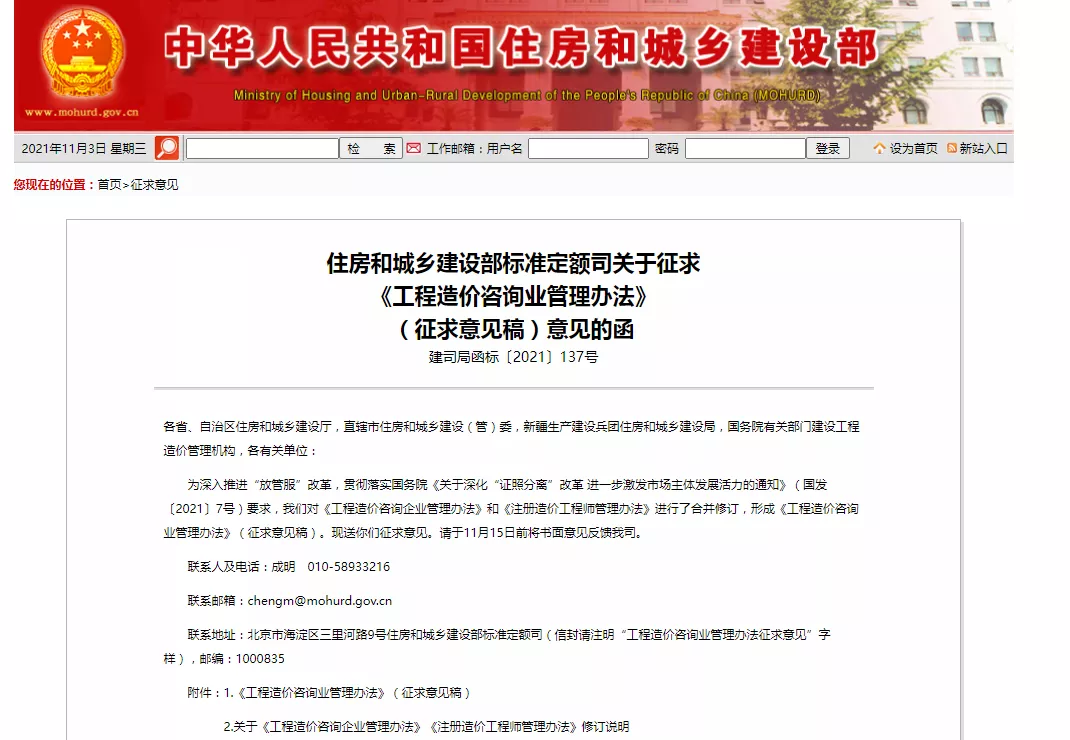Screen dimensions: 1070x740
Task: Click the national emblem logo
Action: click(83, 53)
